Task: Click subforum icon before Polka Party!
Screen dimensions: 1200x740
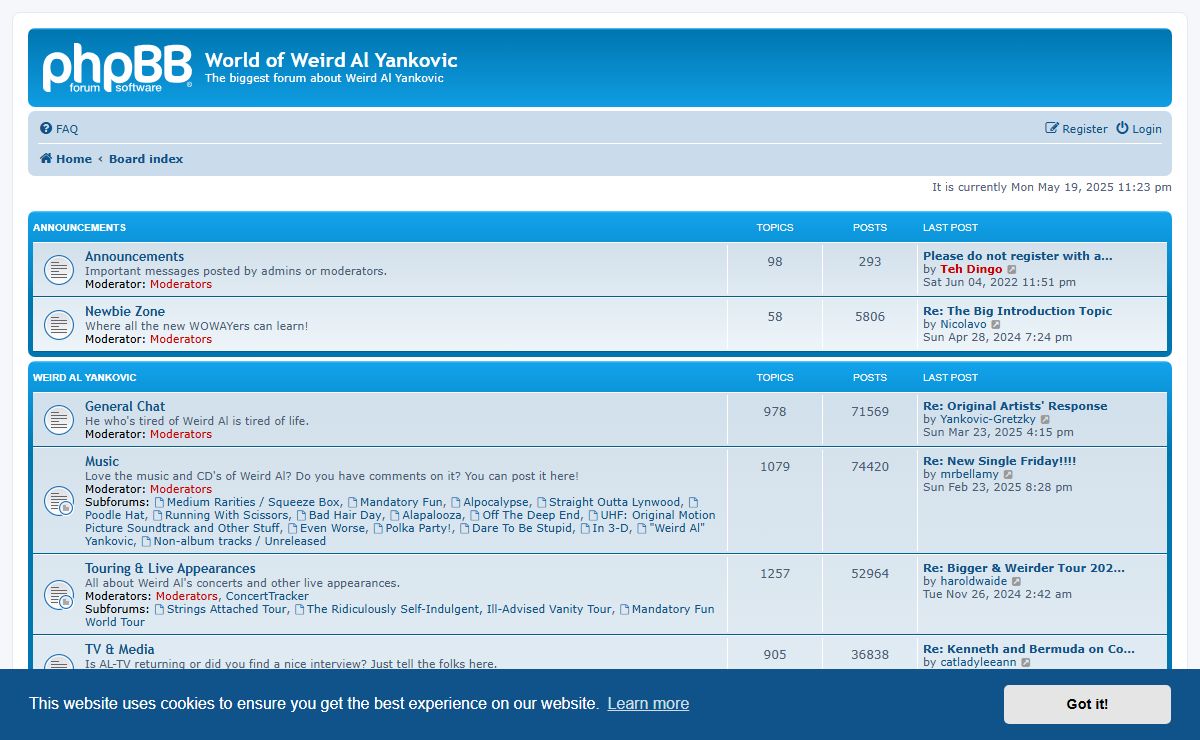Action: [x=378, y=528]
